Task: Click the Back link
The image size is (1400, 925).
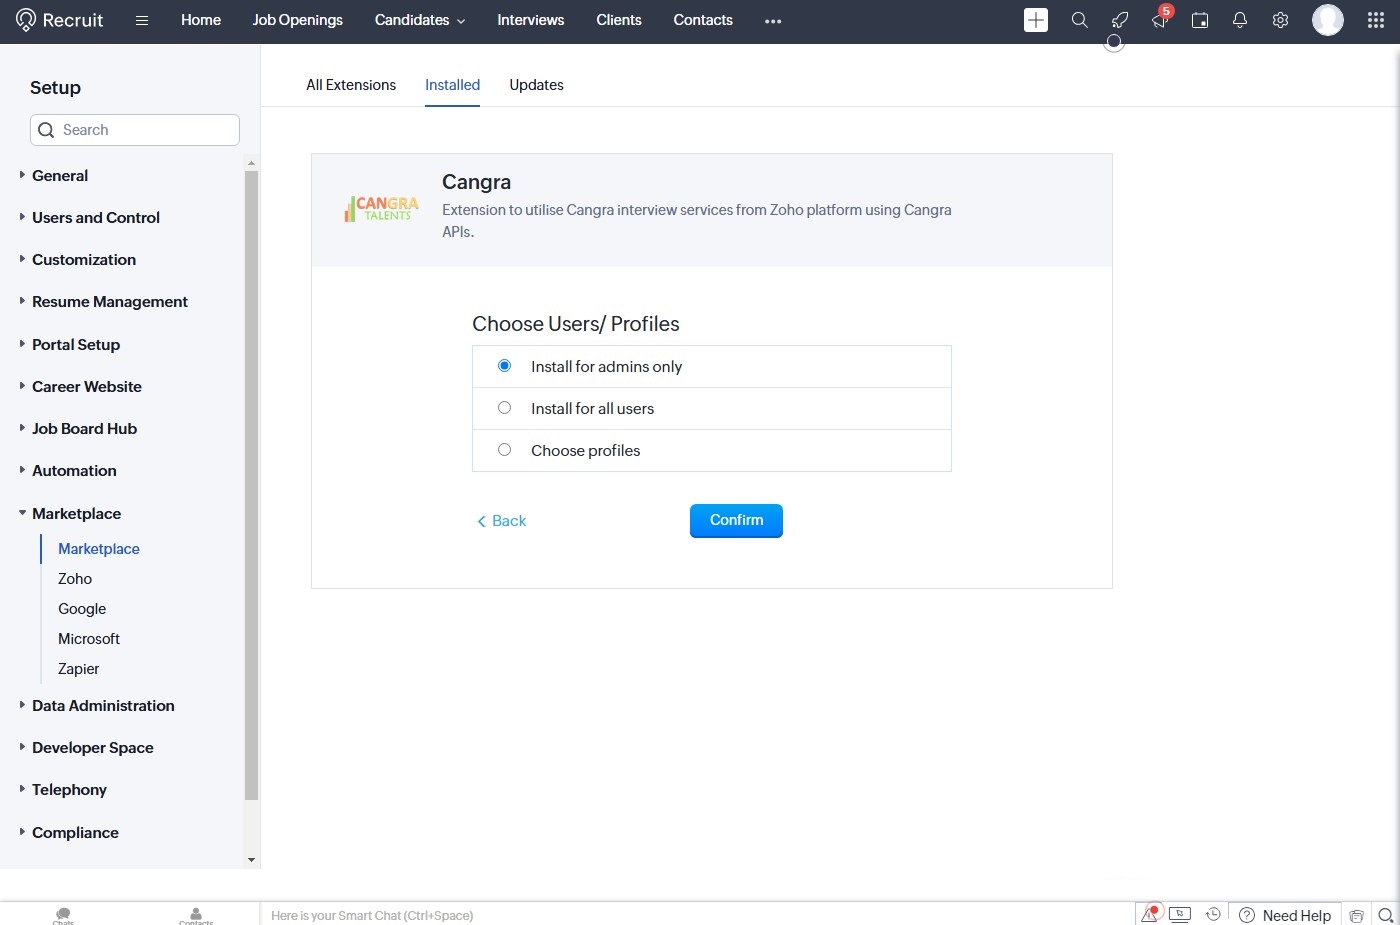Action: [502, 521]
